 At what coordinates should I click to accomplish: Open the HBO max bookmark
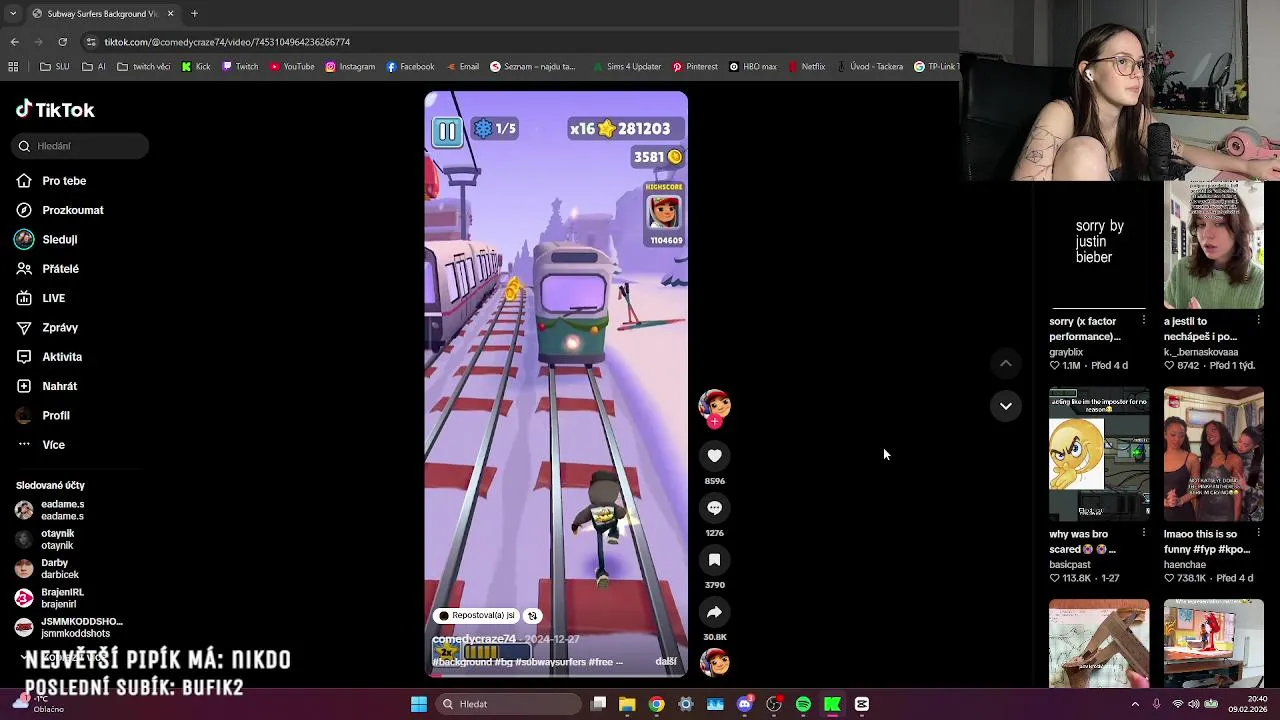[753, 67]
